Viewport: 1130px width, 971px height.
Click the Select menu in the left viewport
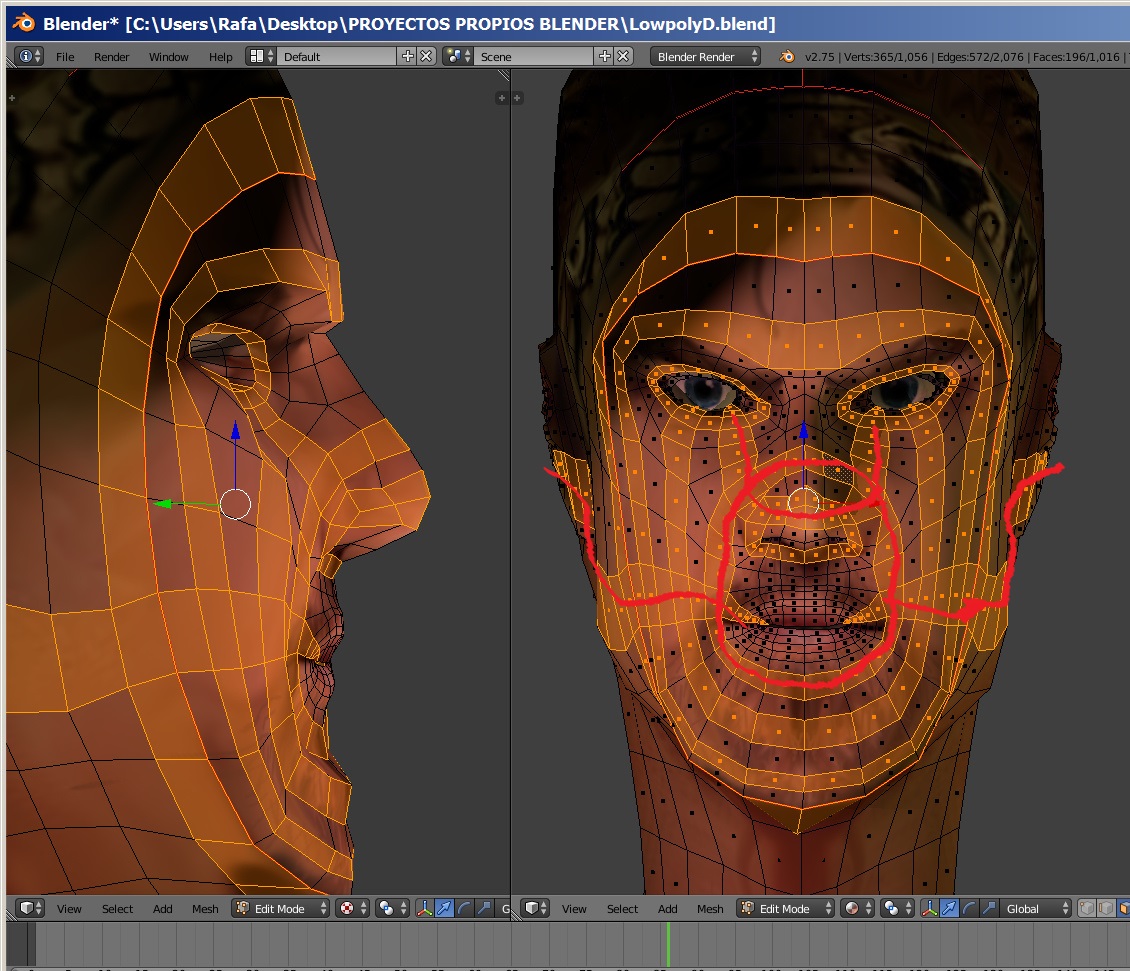point(117,909)
